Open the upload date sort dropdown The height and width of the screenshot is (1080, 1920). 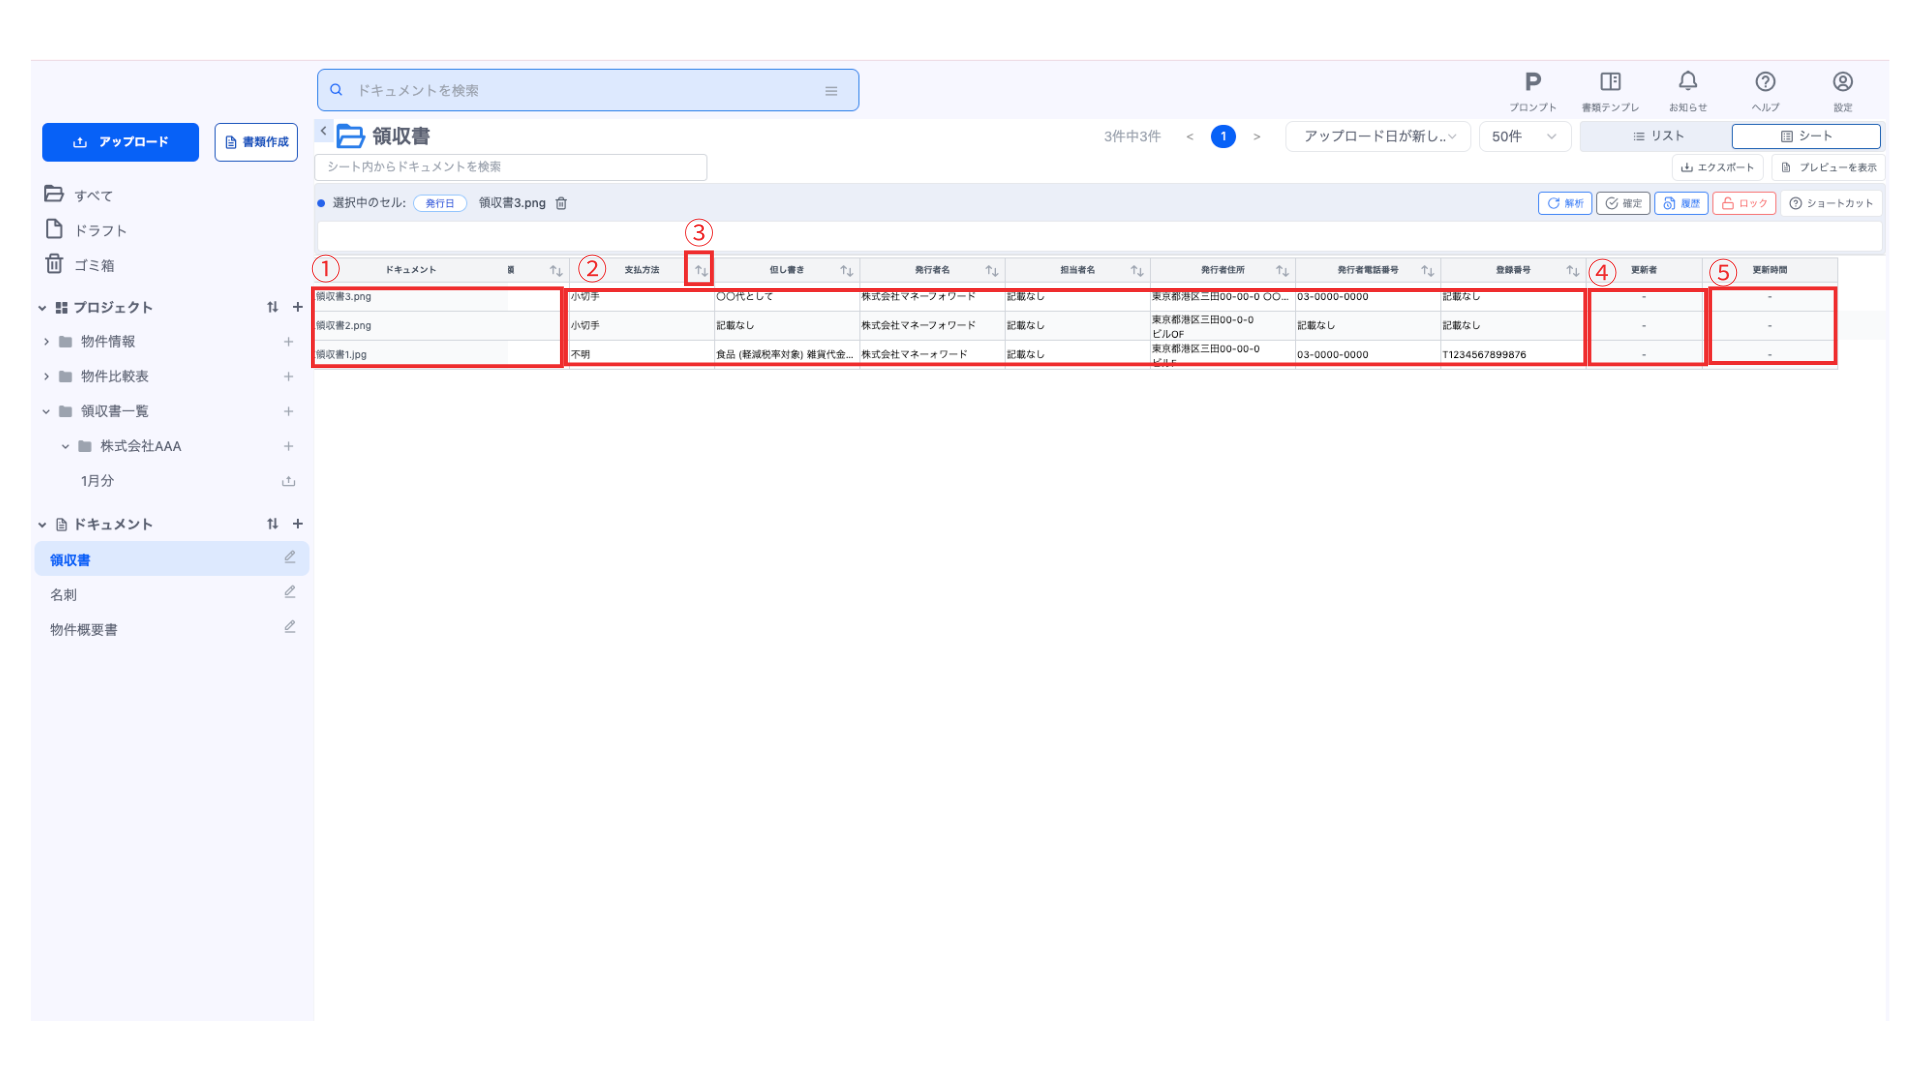[1378, 136]
